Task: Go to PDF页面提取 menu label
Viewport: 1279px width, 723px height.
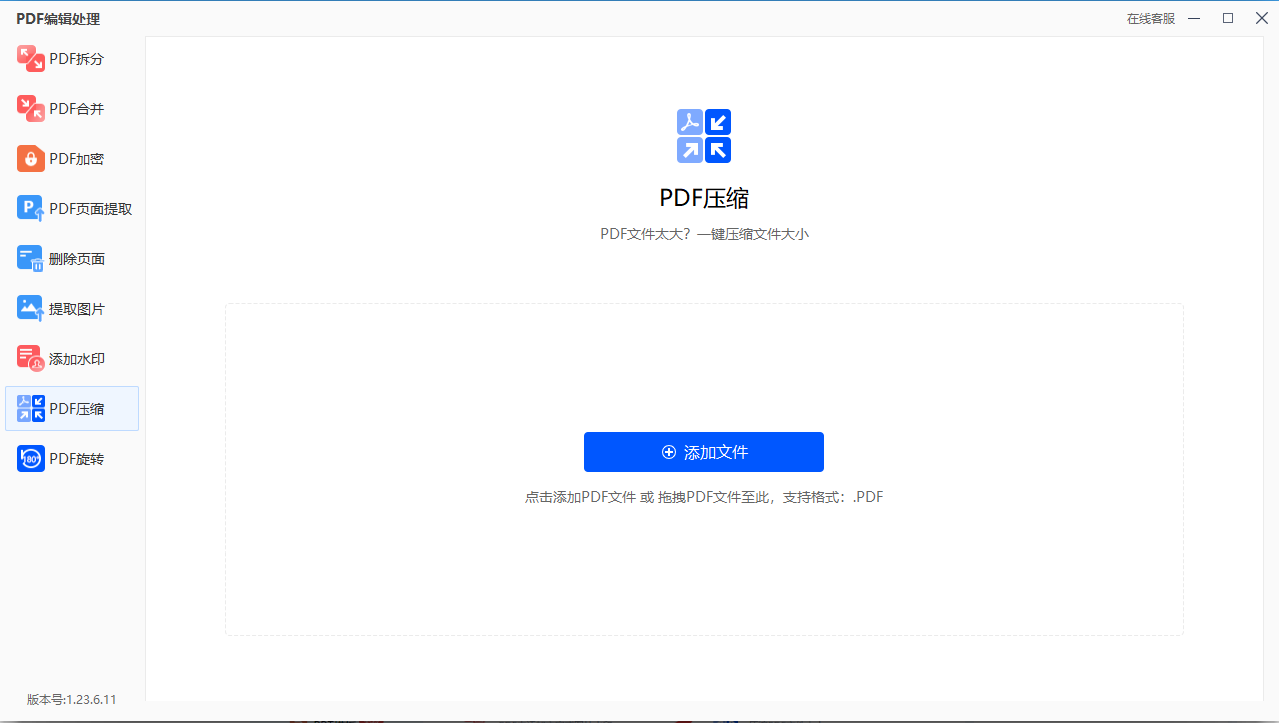Action: [x=91, y=209]
